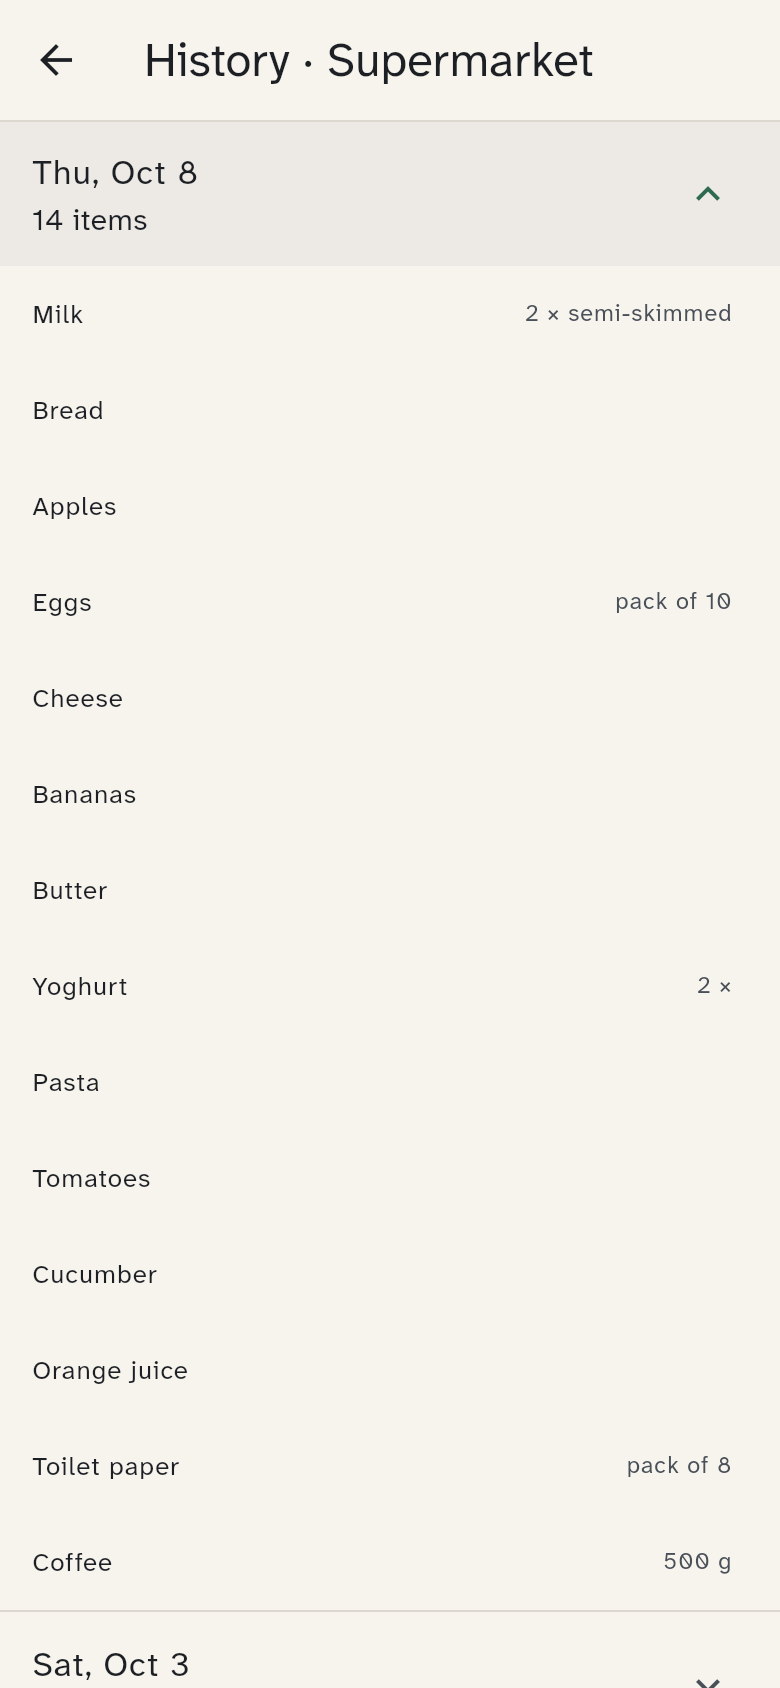
Task: Tap the Cheese entry
Action: [390, 698]
